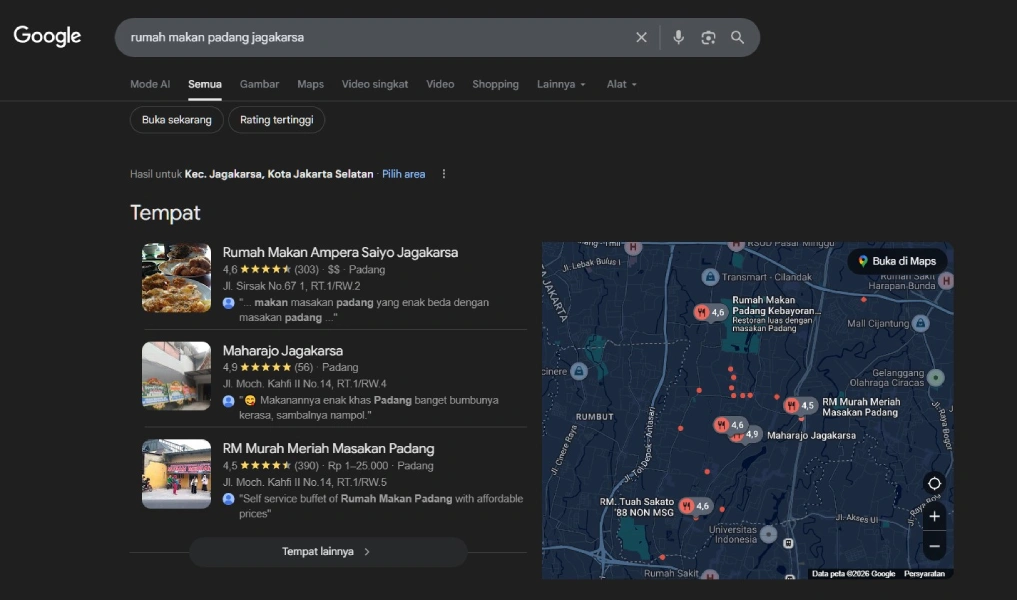Click the transit station icon near Universitas Indonesia
Viewport: 1017px width, 600px height.
point(788,543)
